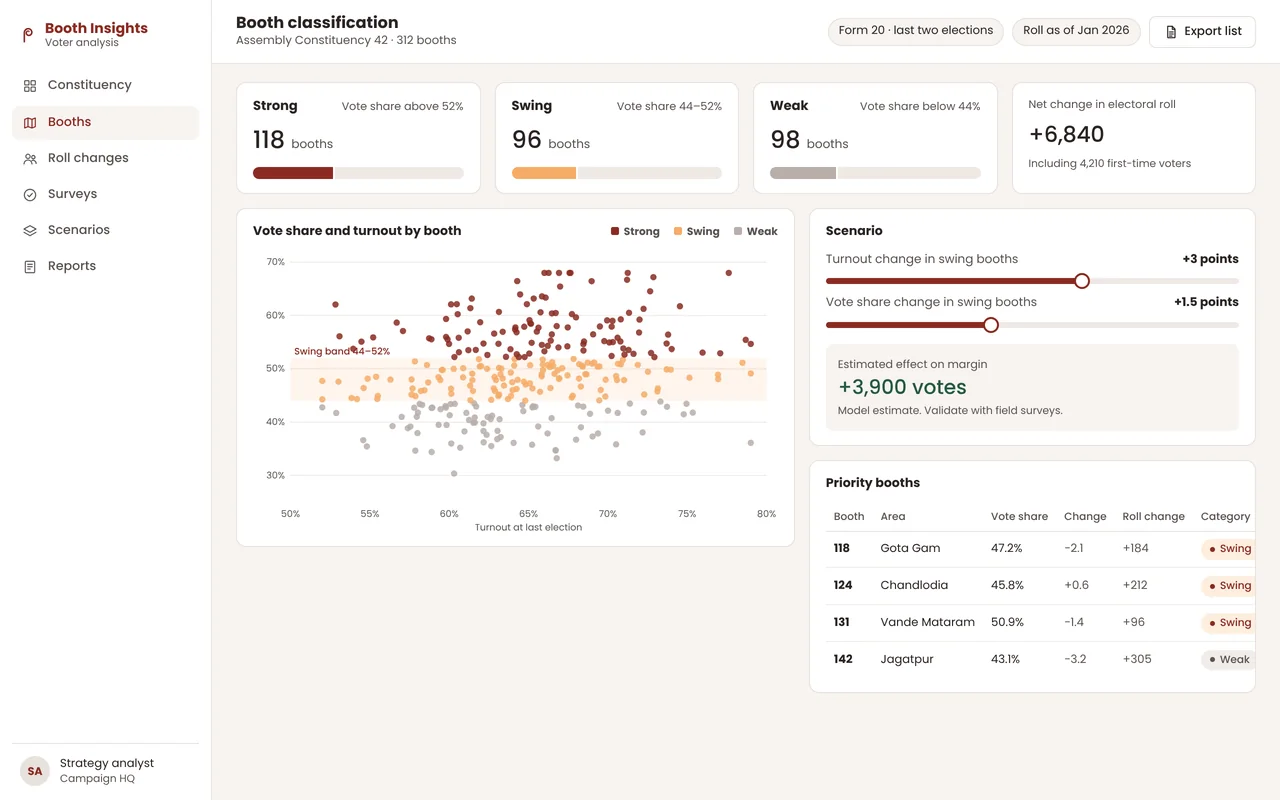Toggle the Strong legend item
Image resolution: width=1280 pixels, height=800 pixels.
(x=635, y=231)
